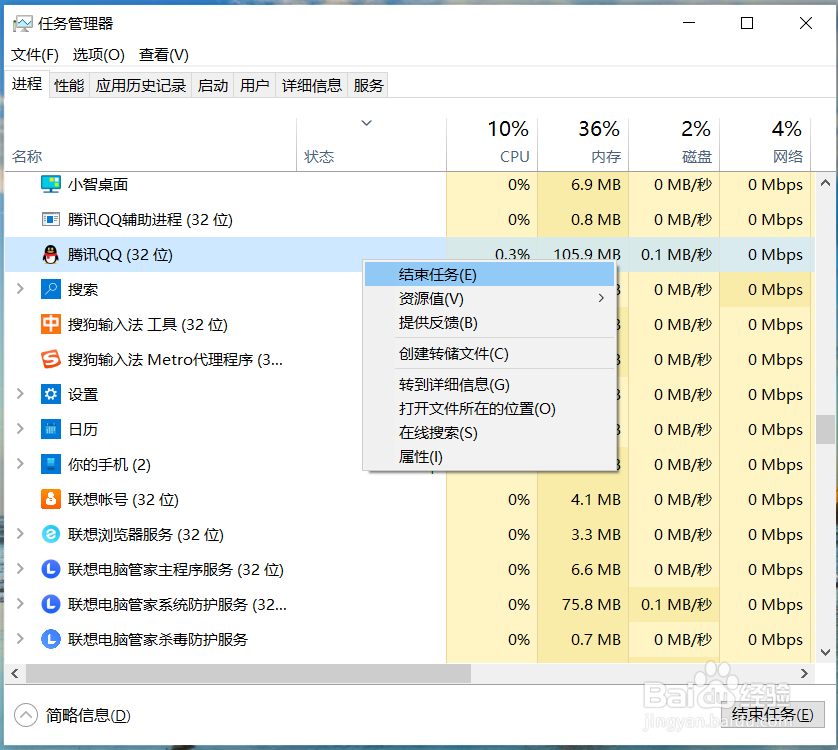The image size is (838, 750).
Task: Click the 日历 calendar icon
Action: pos(51,429)
